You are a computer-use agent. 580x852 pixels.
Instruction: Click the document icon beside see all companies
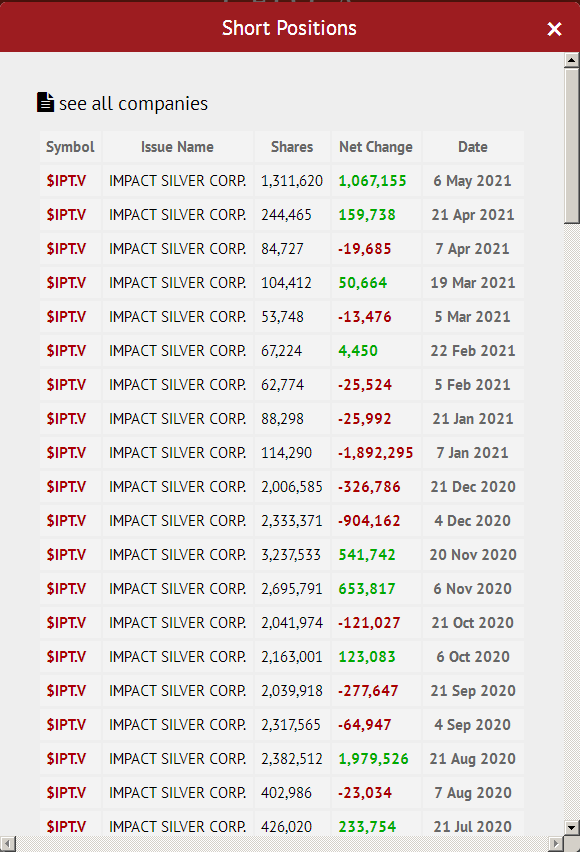[45, 102]
